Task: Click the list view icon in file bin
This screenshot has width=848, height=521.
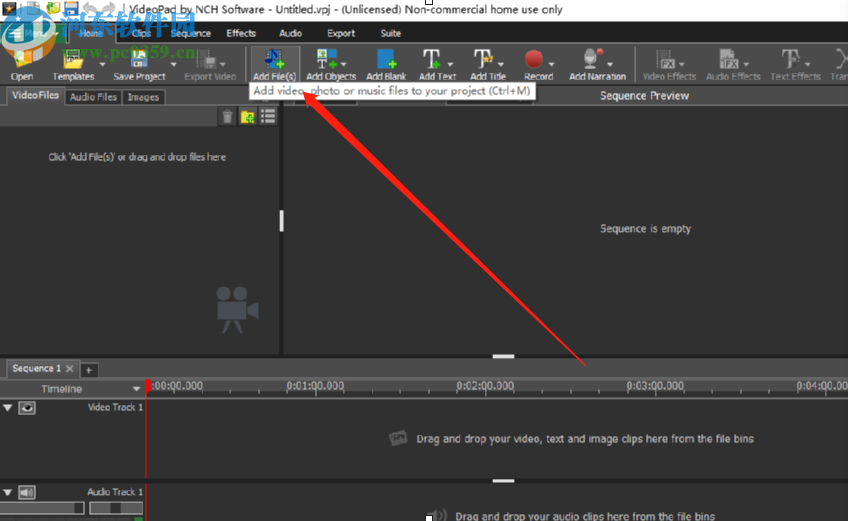Action: pyautogui.click(x=268, y=116)
